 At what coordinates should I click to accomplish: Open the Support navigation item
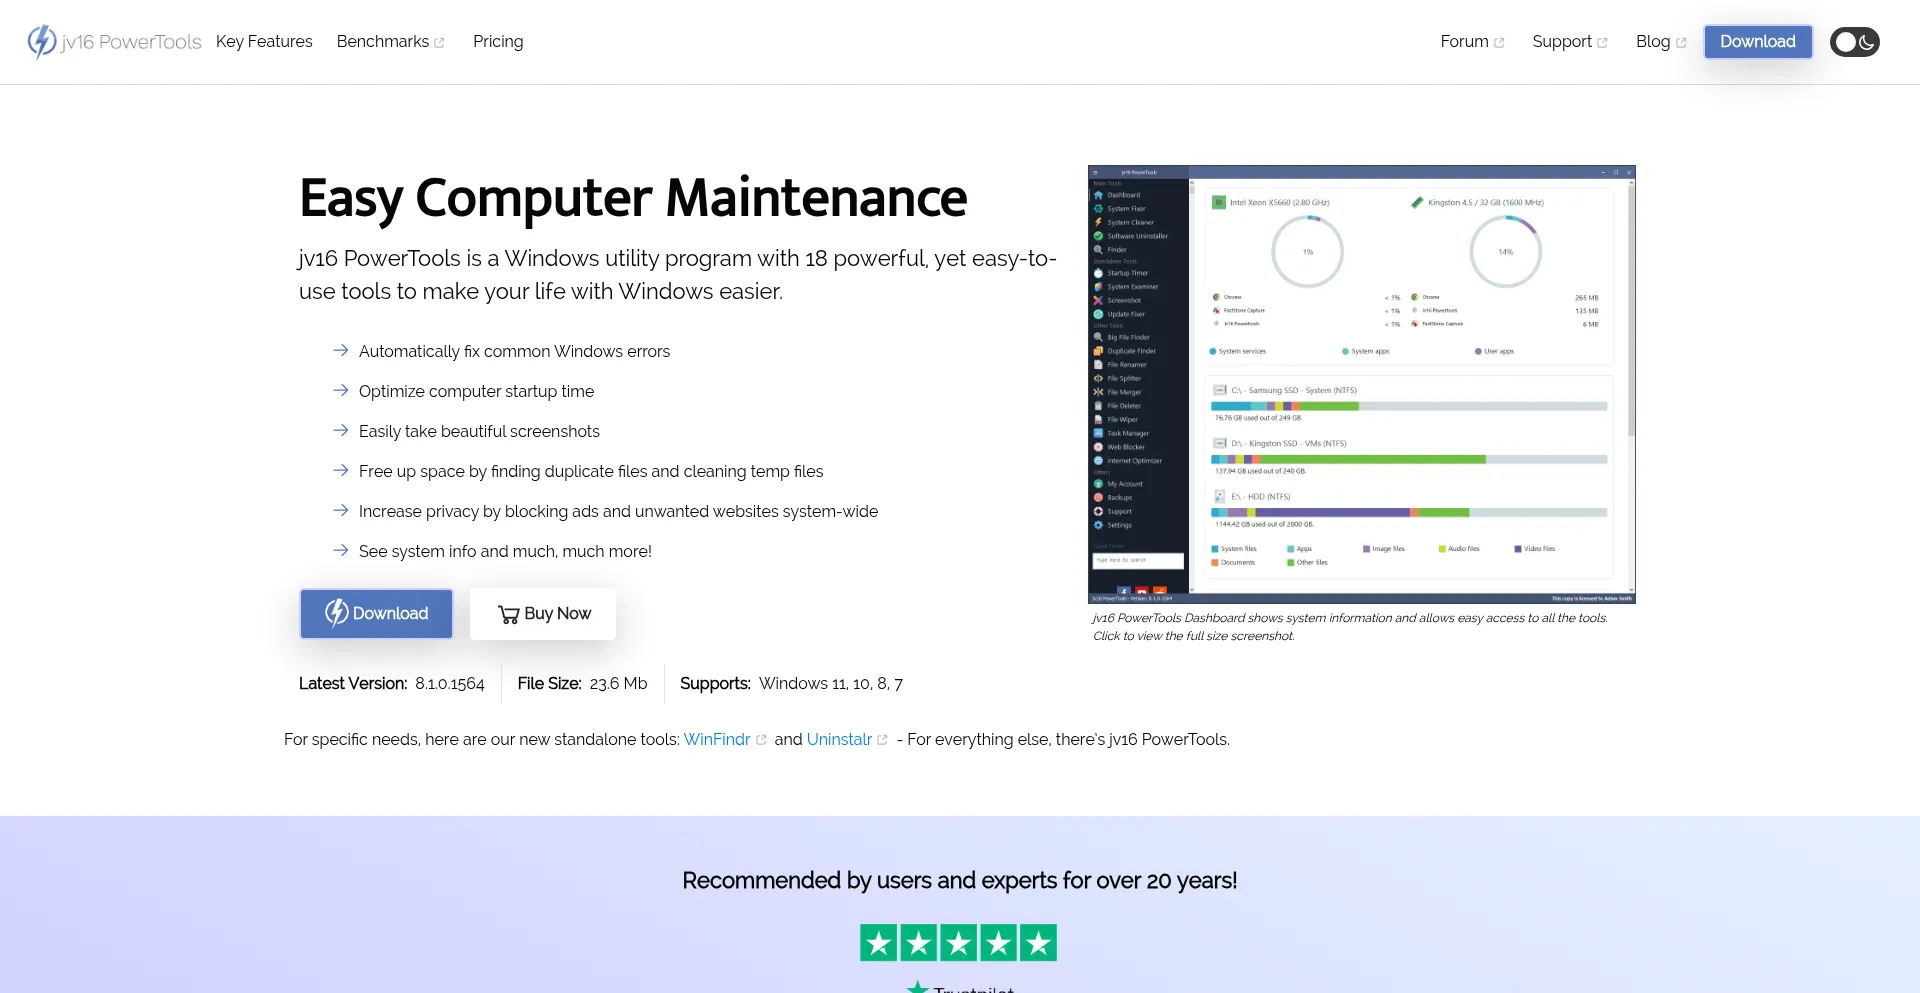pyautogui.click(x=1561, y=42)
